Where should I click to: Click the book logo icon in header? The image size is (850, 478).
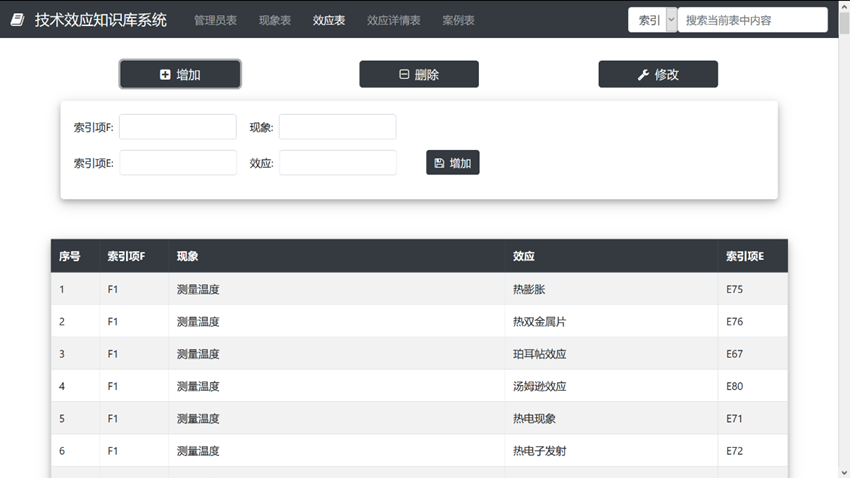pos(17,20)
